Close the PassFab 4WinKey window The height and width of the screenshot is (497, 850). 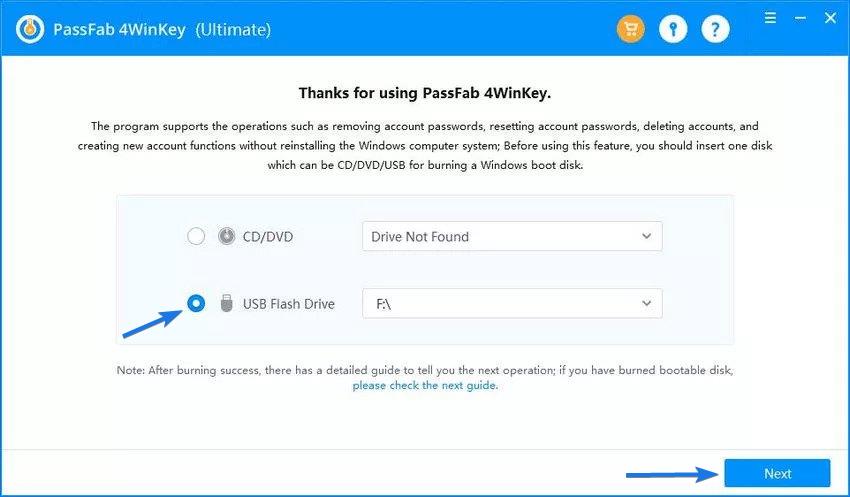tap(830, 18)
